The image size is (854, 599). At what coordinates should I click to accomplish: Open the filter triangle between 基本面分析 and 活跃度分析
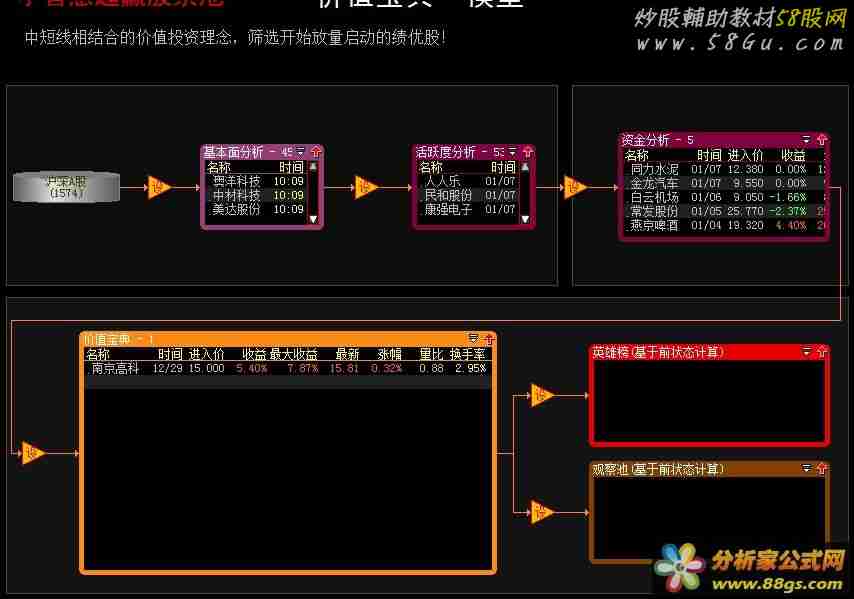click(x=366, y=187)
